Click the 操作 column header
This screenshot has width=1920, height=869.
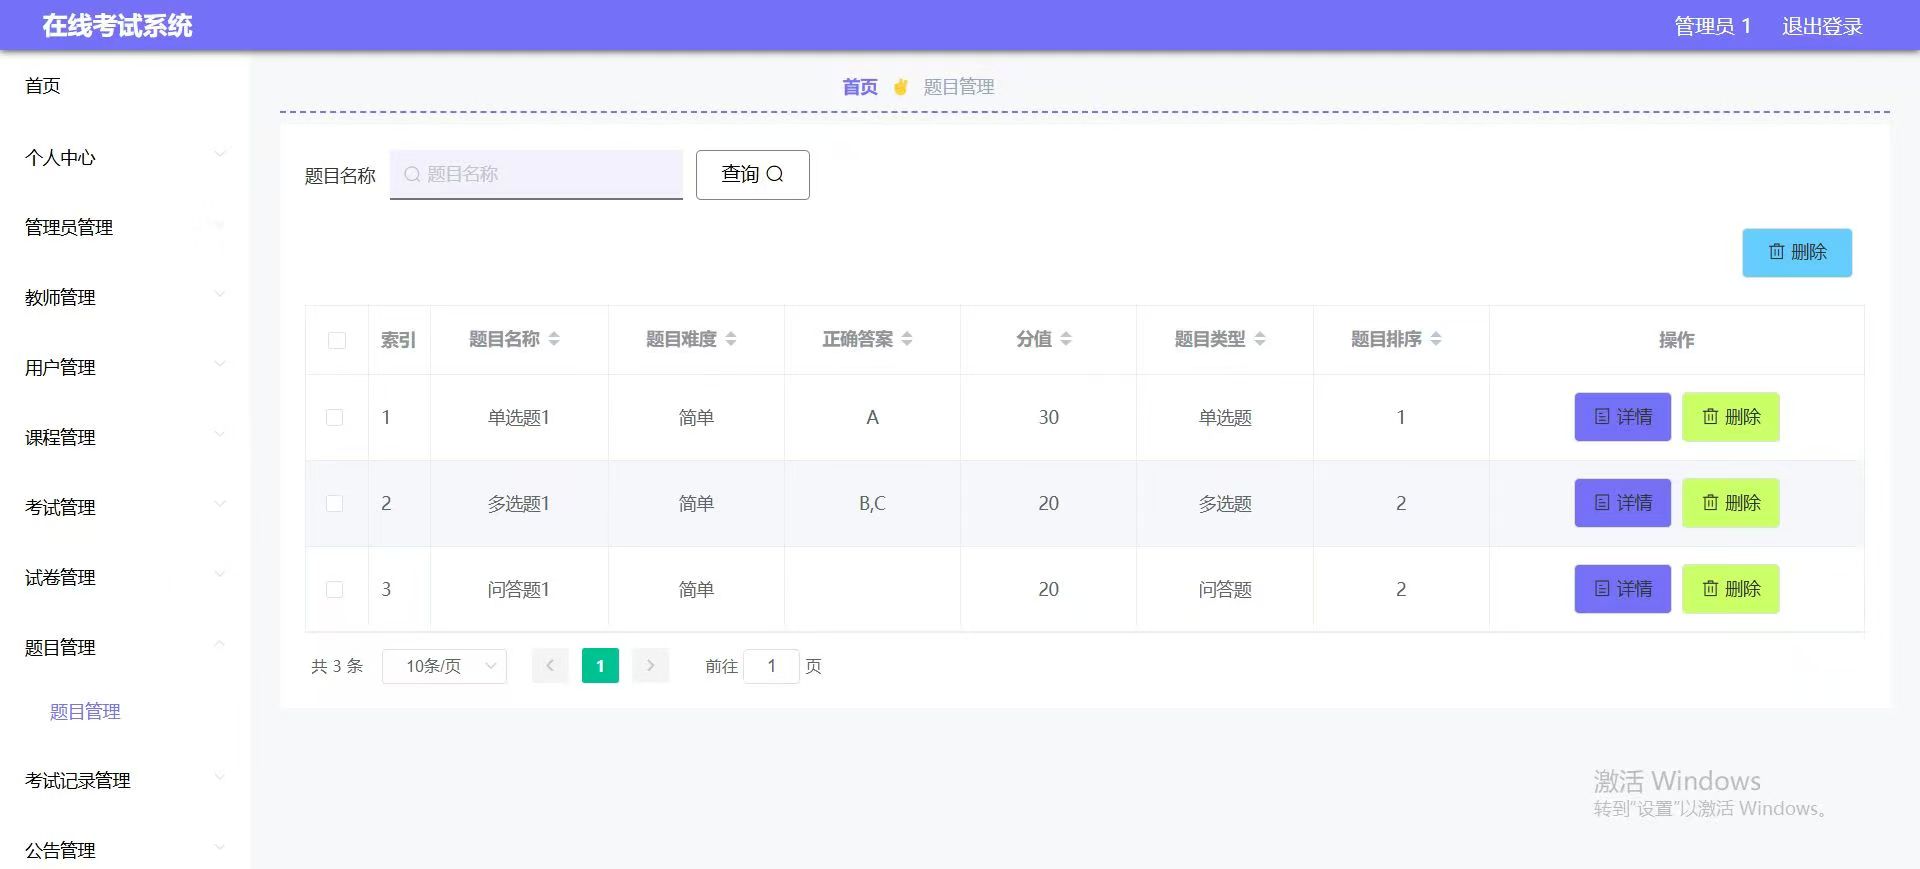click(1676, 340)
